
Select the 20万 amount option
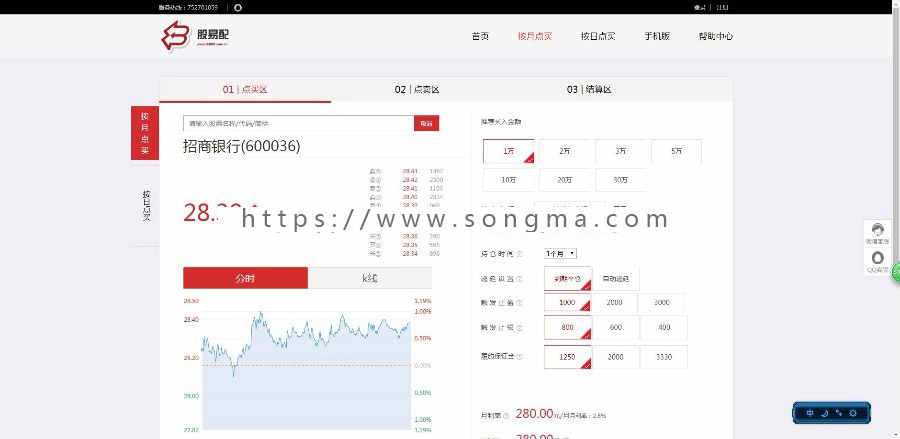pos(565,180)
